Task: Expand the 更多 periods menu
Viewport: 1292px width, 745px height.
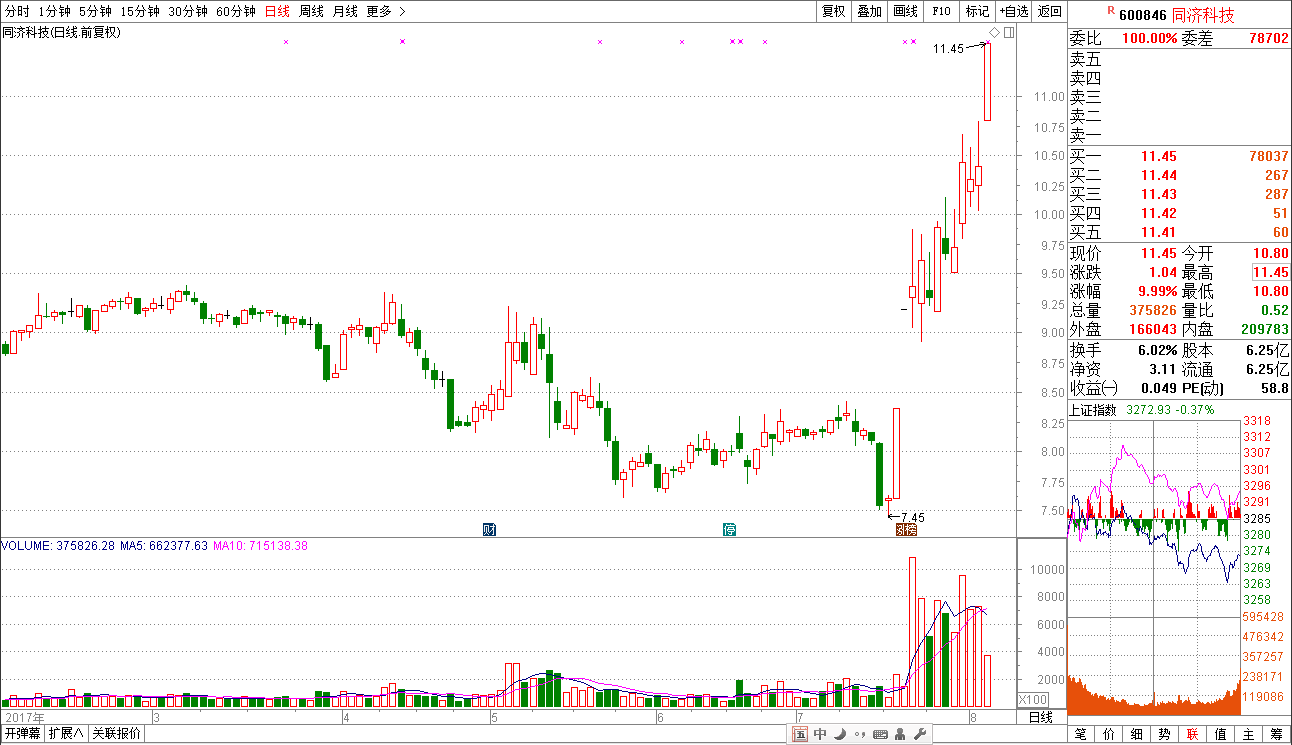Action: (386, 11)
